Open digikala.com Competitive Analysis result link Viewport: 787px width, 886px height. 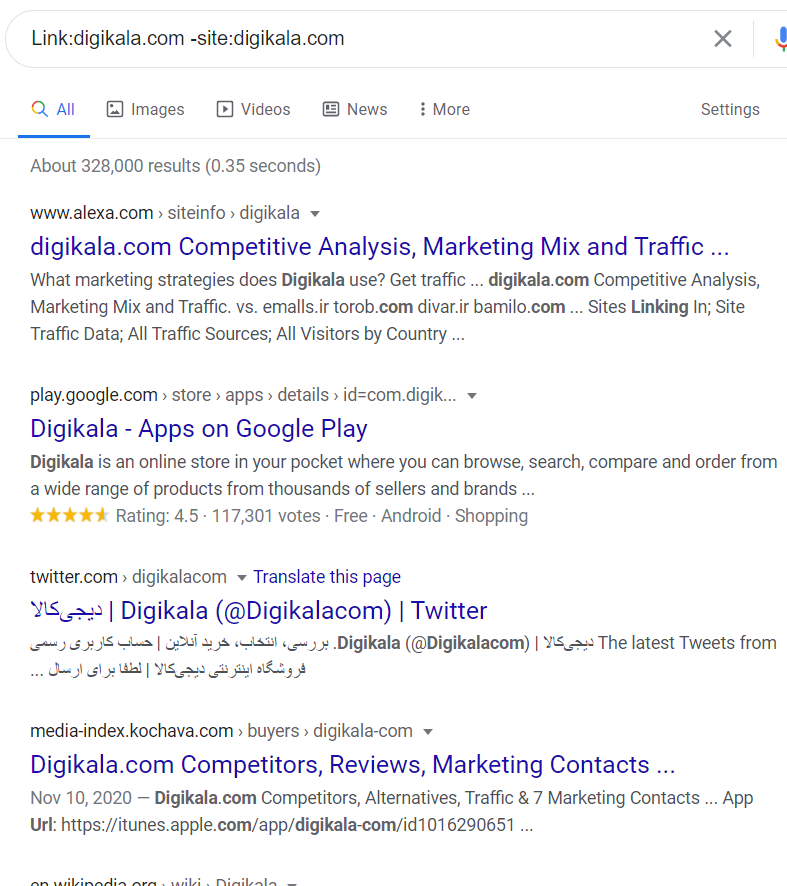click(379, 246)
